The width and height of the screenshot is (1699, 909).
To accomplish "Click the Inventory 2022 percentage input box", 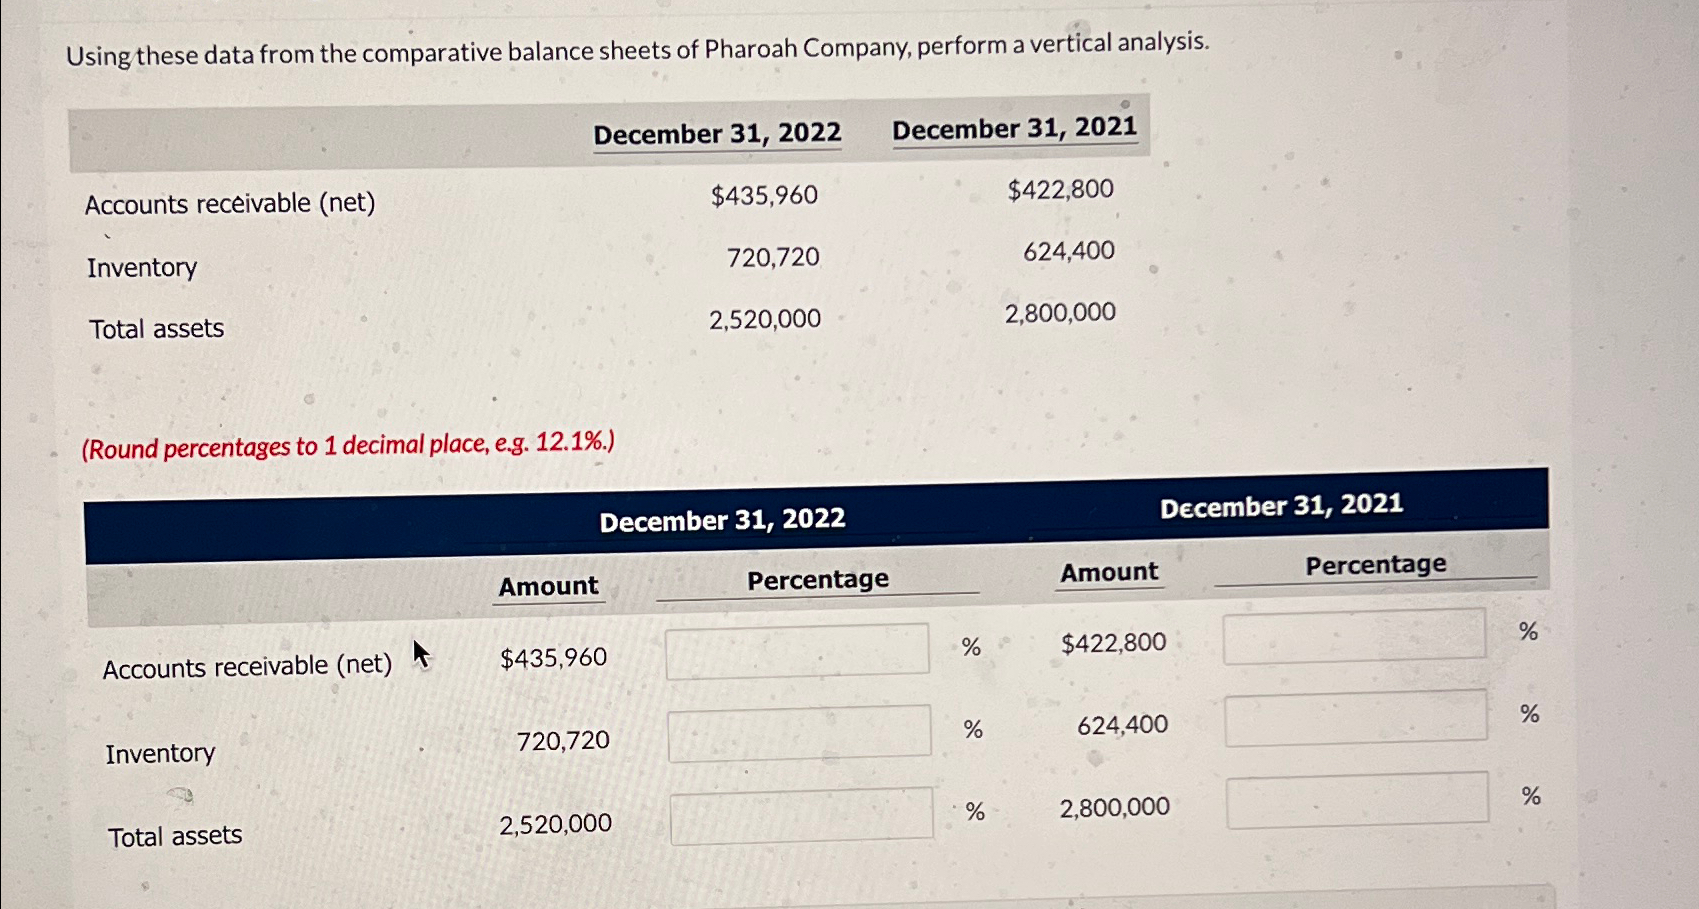I will pos(797,733).
